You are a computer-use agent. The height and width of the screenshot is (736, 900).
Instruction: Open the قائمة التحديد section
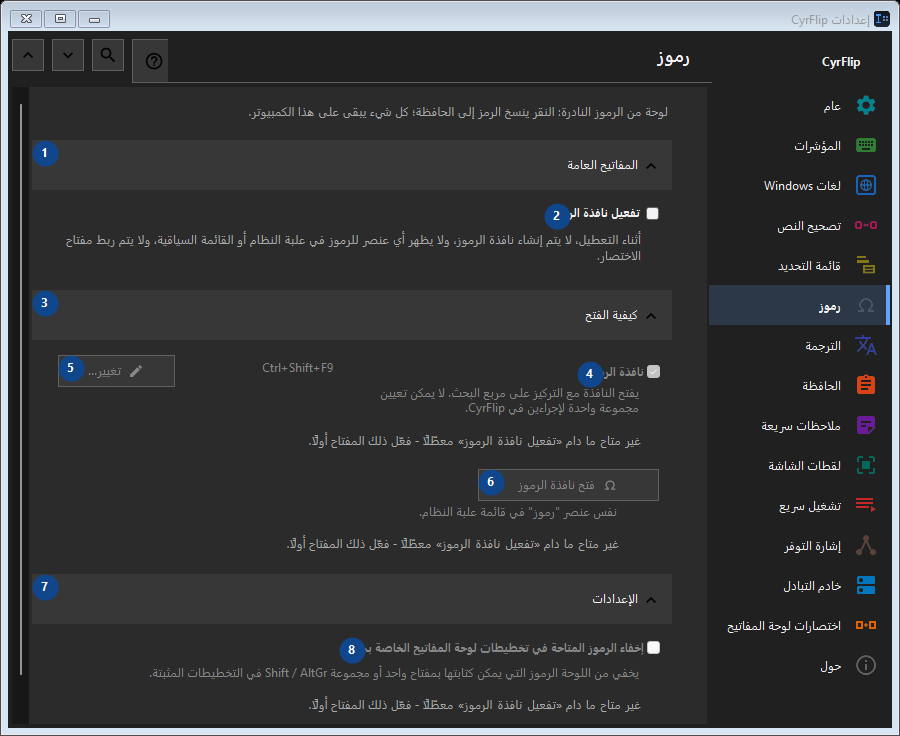pos(800,265)
